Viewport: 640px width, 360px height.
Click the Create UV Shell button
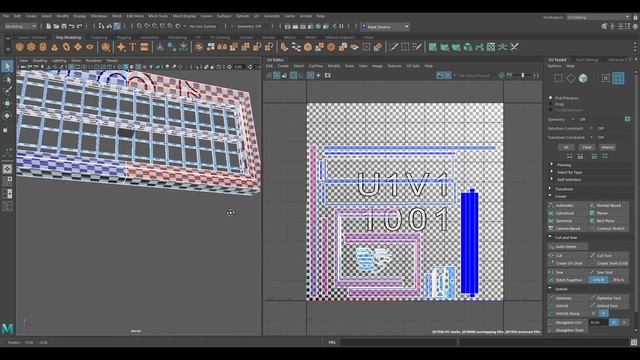pos(568,264)
